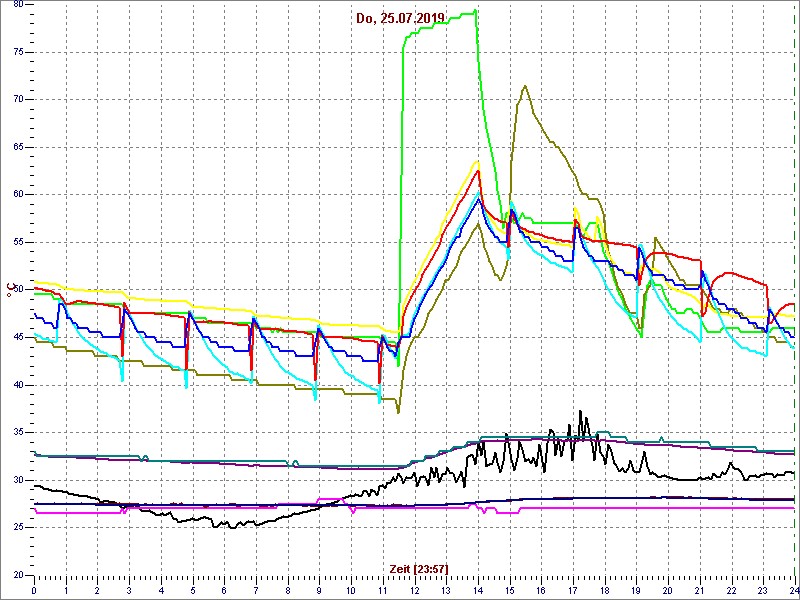The width and height of the screenshot is (800, 600).
Task: Click the 30 tick label
Action: [x=19, y=480]
